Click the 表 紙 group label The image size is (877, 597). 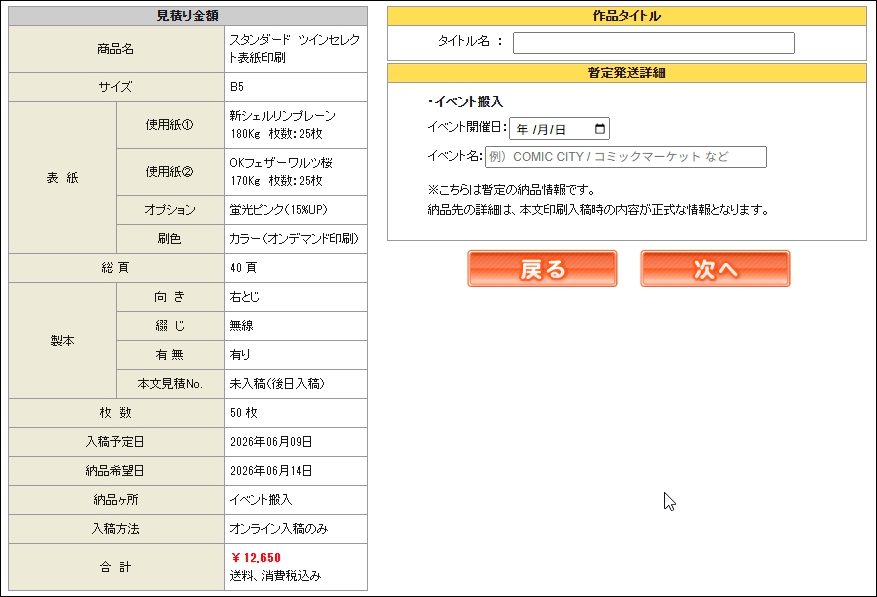point(63,177)
